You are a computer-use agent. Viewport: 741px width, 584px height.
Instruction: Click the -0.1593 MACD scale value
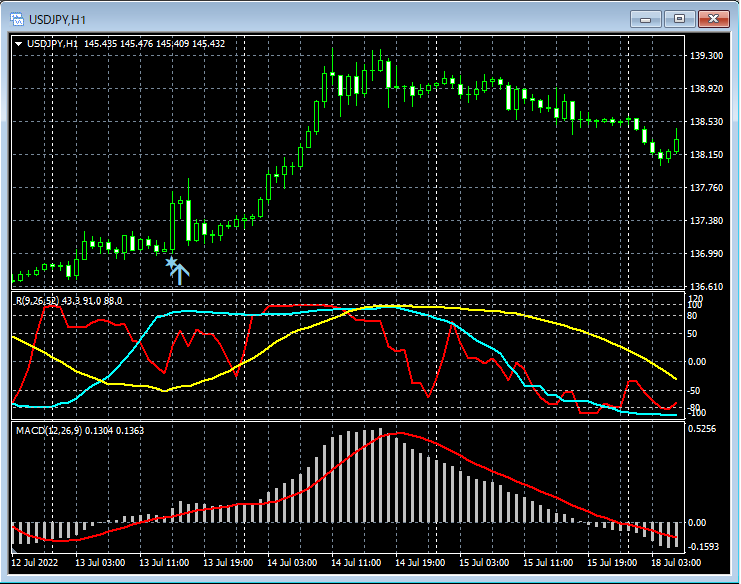[705, 547]
